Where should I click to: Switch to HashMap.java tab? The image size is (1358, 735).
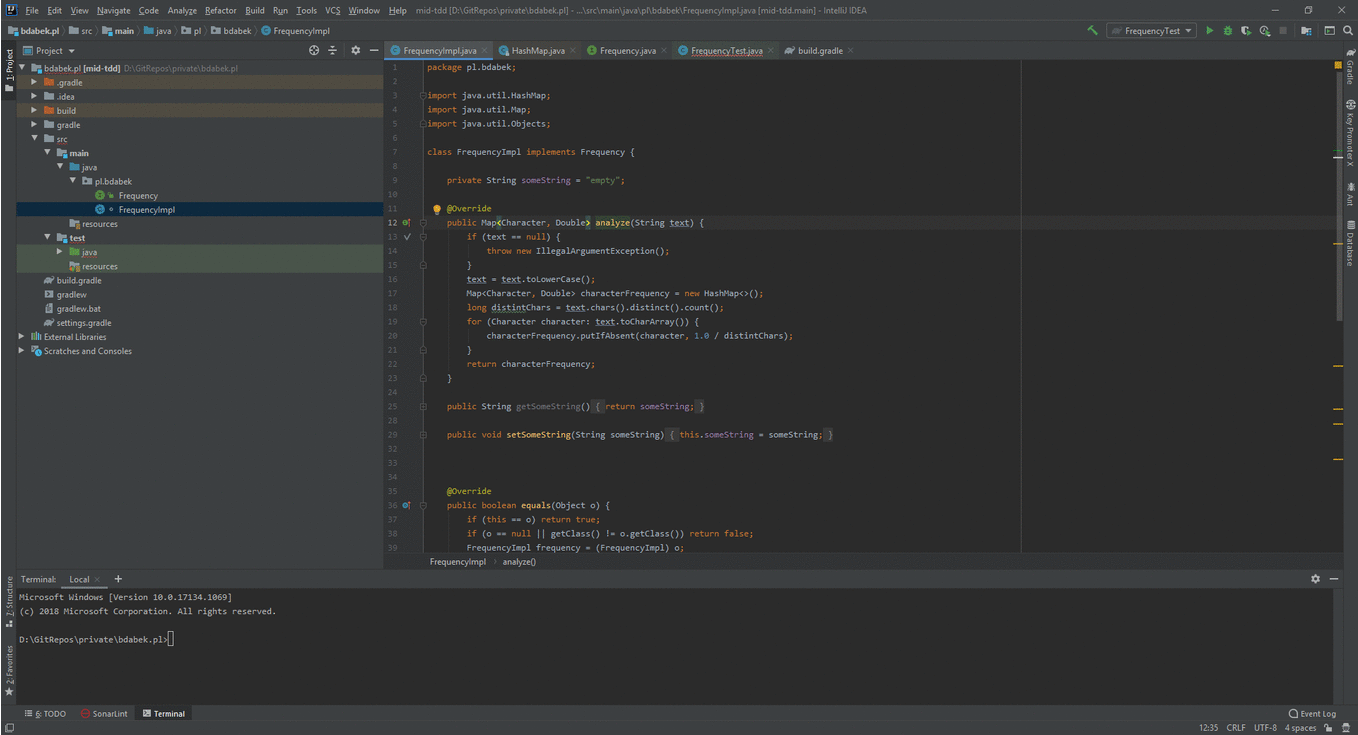(x=537, y=50)
